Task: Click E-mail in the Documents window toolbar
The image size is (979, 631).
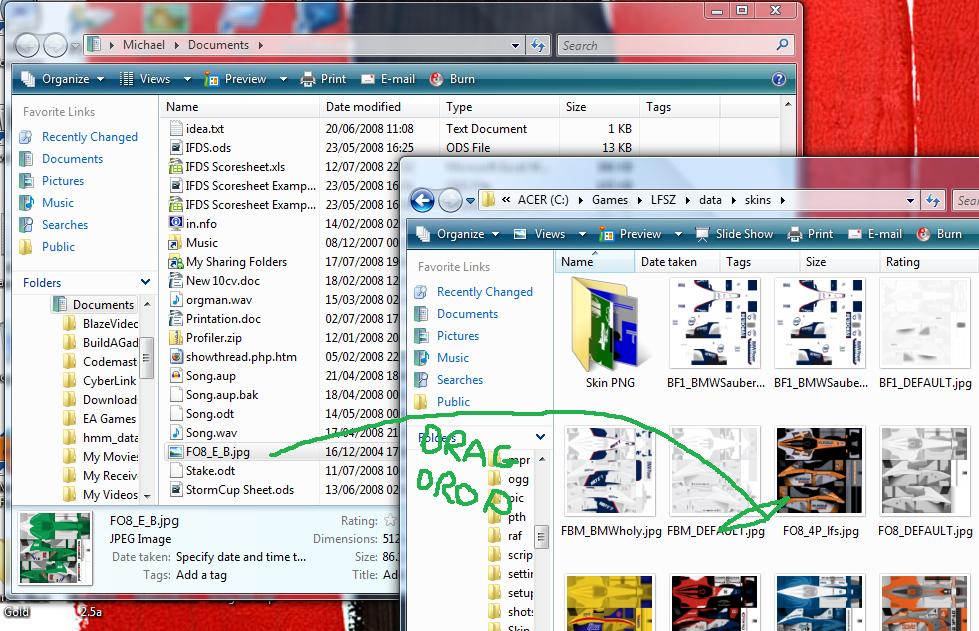Action: pos(388,79)
